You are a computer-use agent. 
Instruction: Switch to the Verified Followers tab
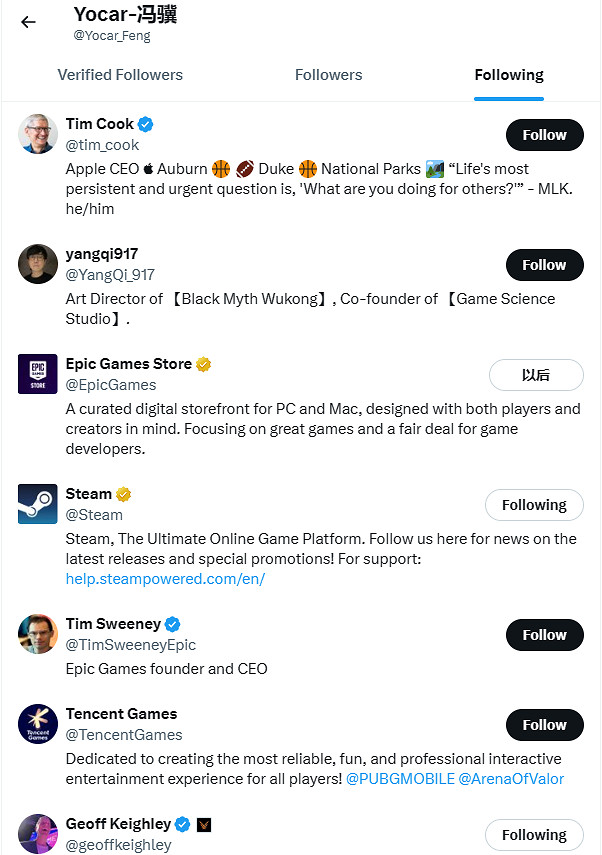point(120,75)
